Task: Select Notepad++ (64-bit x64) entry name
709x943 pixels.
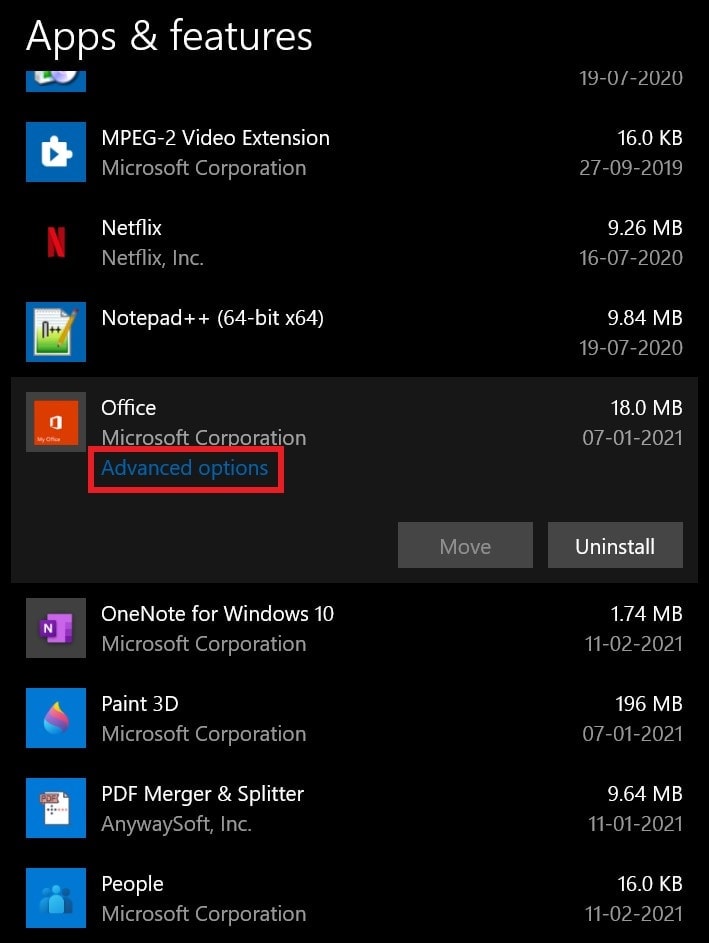Action: [x=213, y=318]
